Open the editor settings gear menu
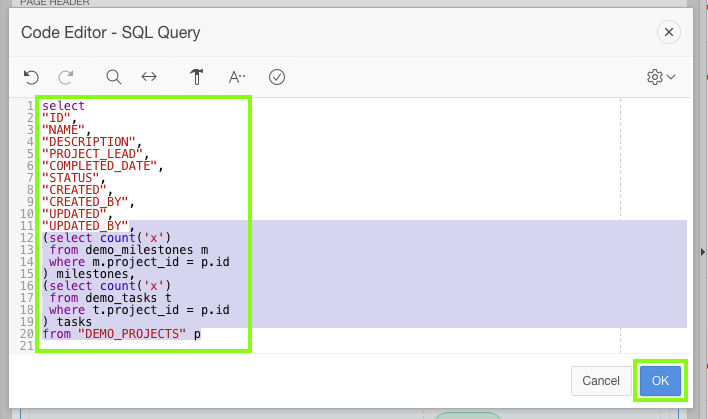 [x=661, y=77]
